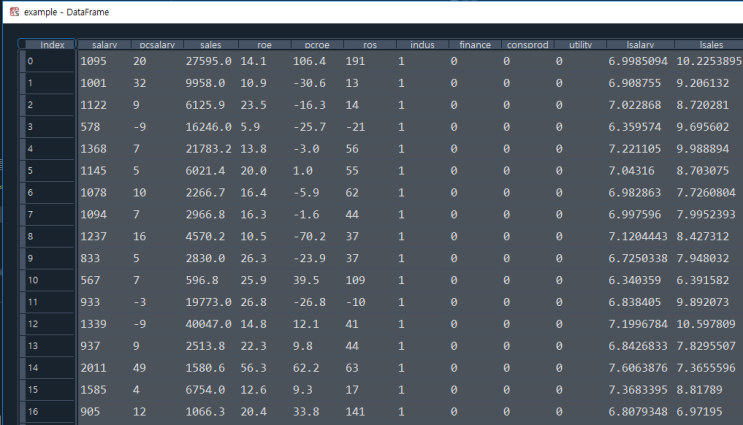
Task: Select salary cell 578
Action: (90, 127)
